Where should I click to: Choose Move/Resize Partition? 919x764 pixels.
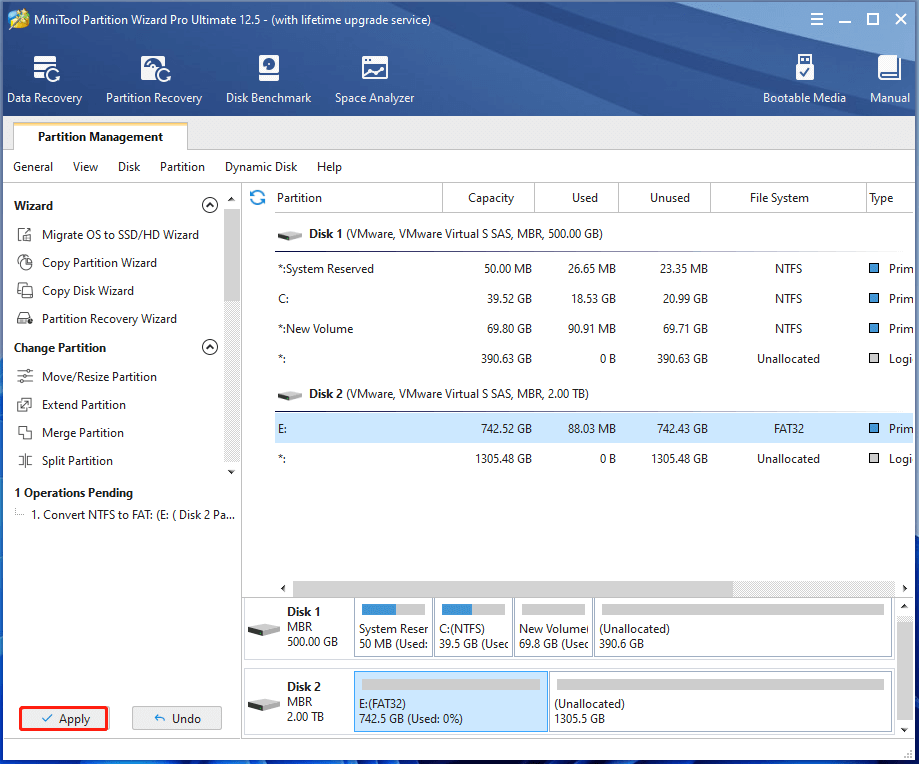99,376
